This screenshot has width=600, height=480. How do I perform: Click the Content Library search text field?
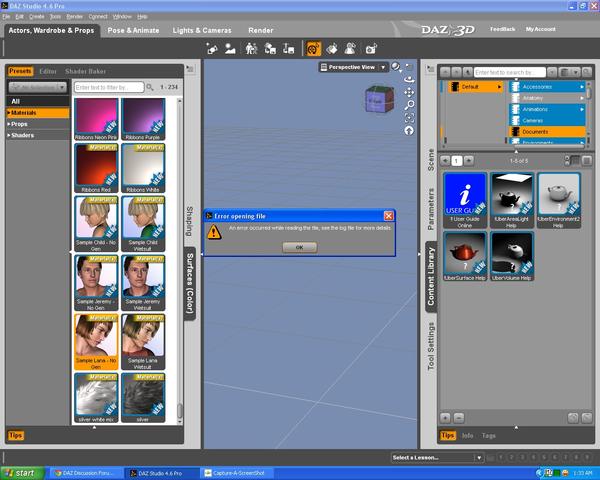[x=510, y=72]
